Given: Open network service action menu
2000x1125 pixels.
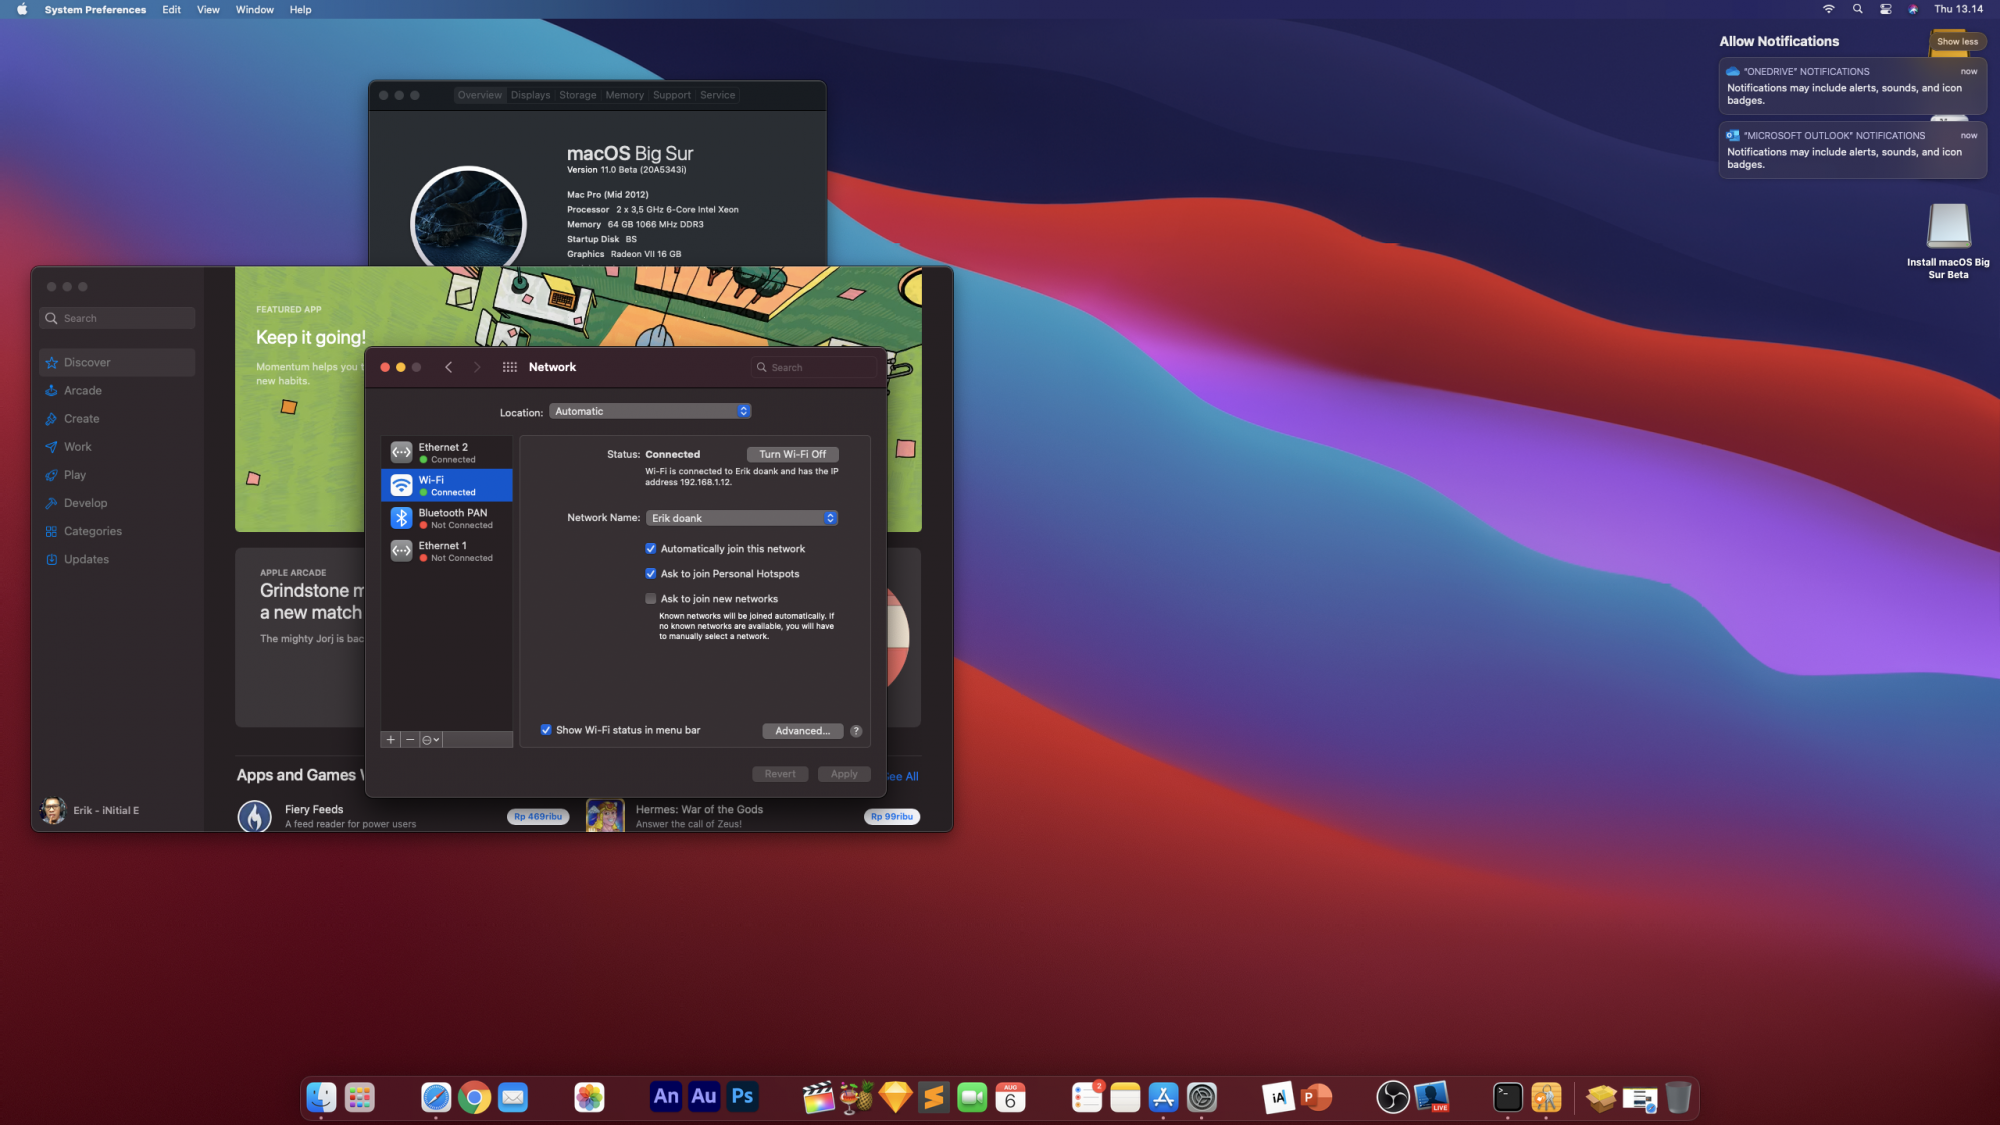Looking at the screenshot, I should tap(431, 740).
